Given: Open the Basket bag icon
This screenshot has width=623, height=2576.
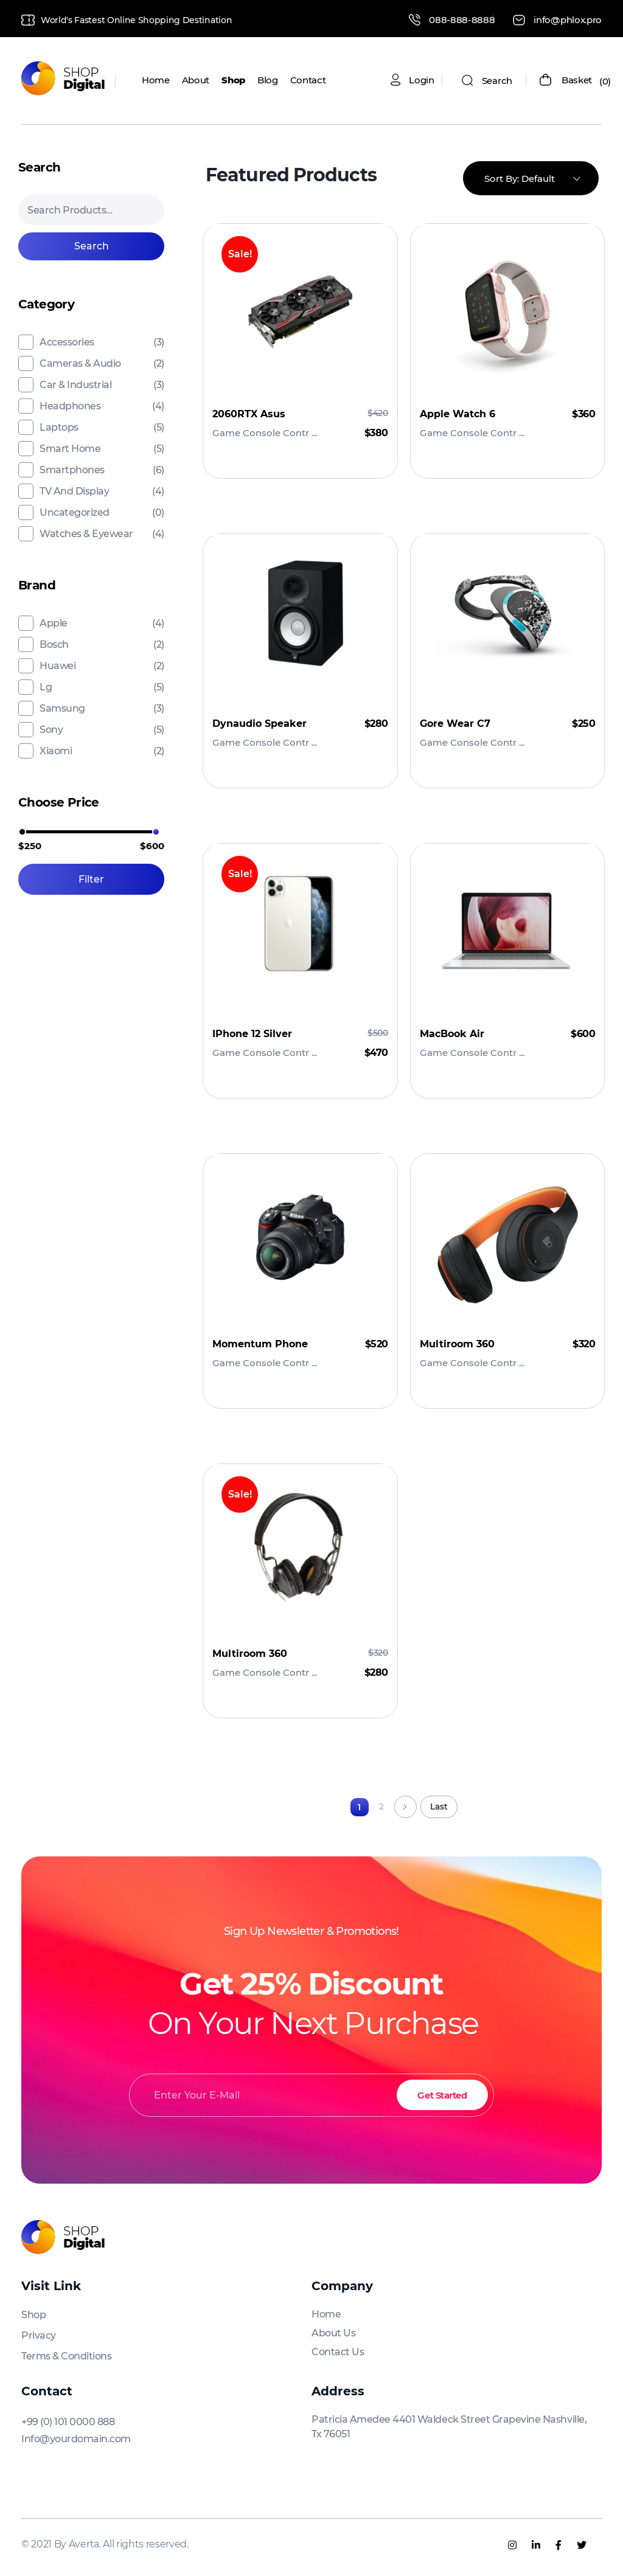Looking at the screenshot, I should (x=545, y=80).
